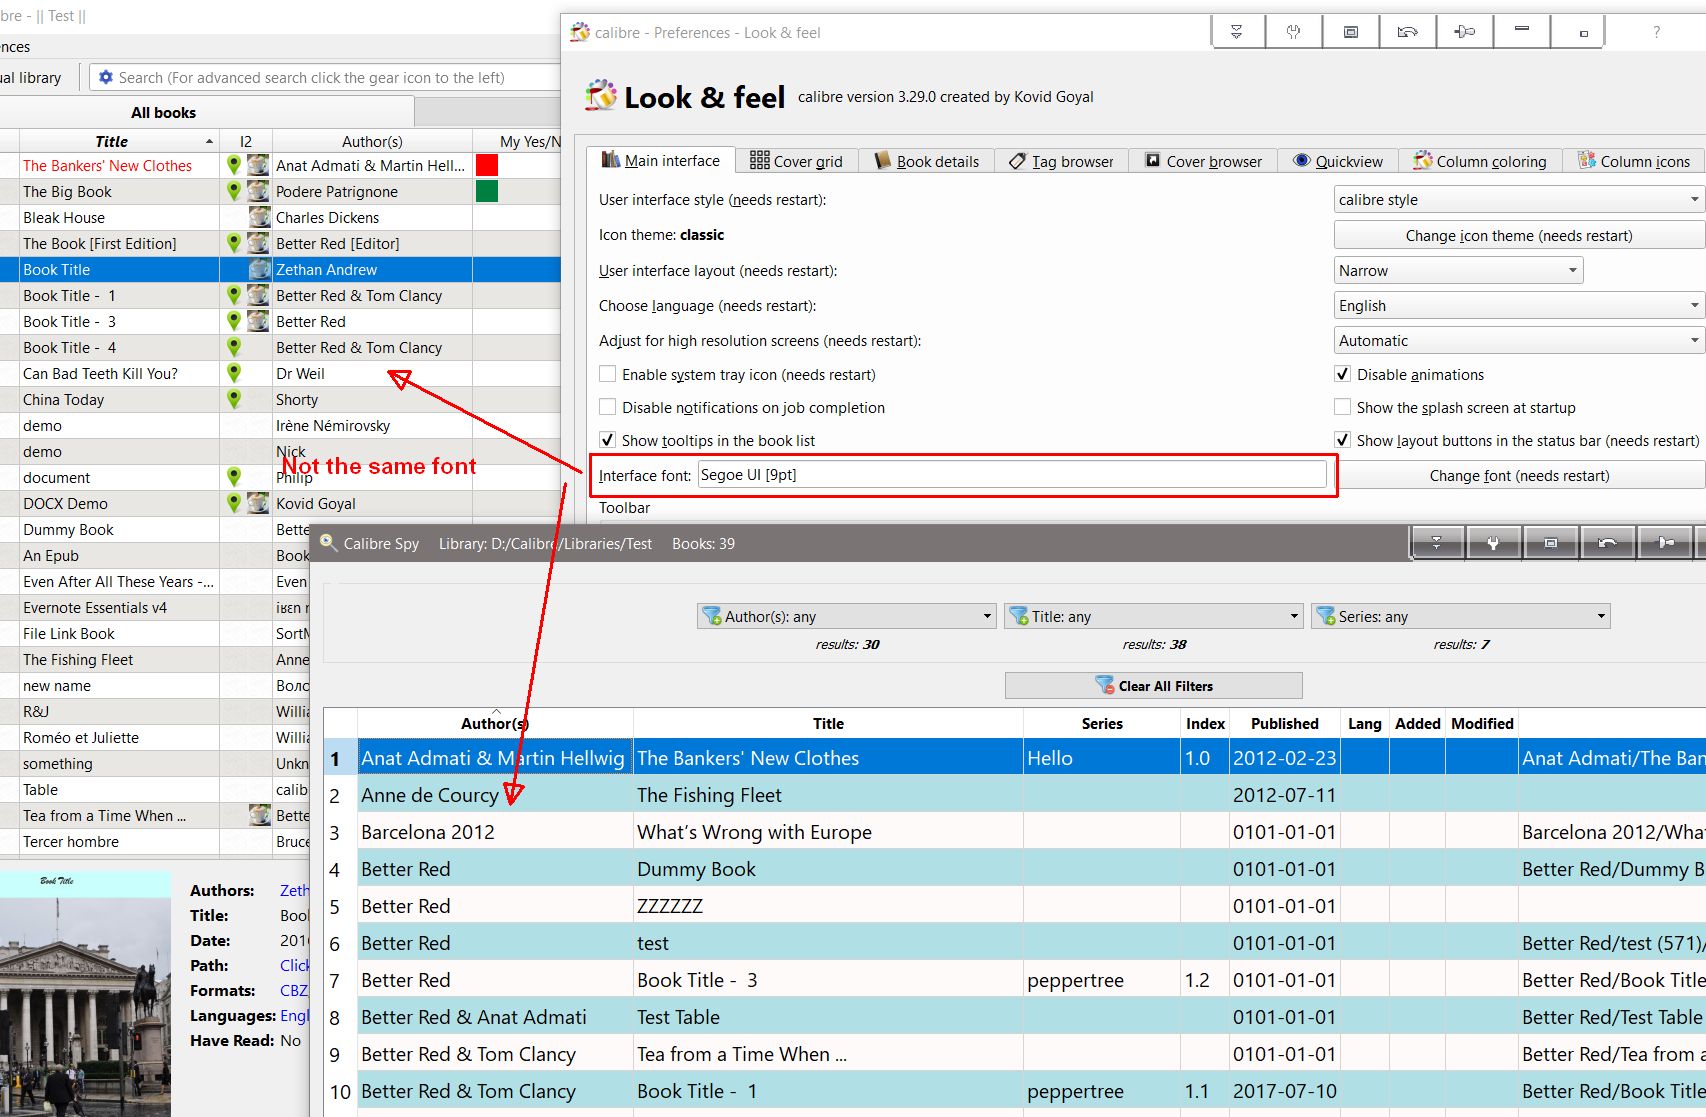Click the Change icon theme button
This screenshot has height=1117, width=1706.
coord(1519,235)
